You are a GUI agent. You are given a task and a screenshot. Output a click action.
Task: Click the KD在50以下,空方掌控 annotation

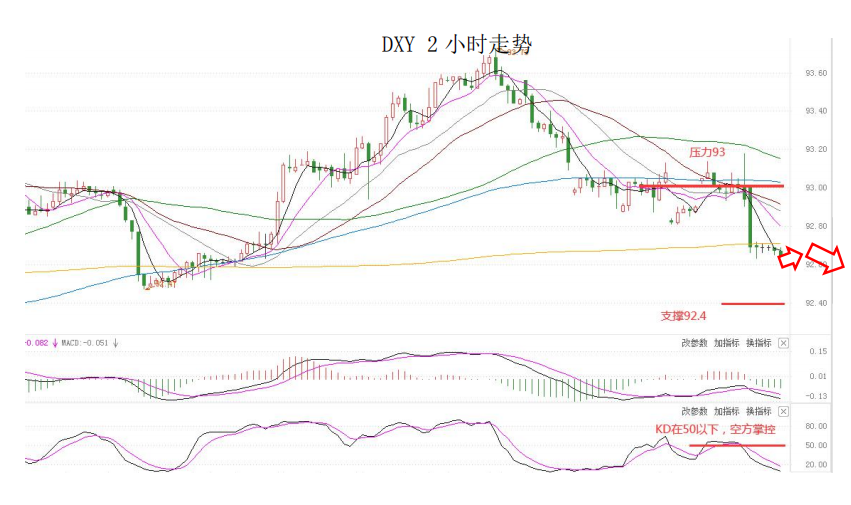click(714, 427)
